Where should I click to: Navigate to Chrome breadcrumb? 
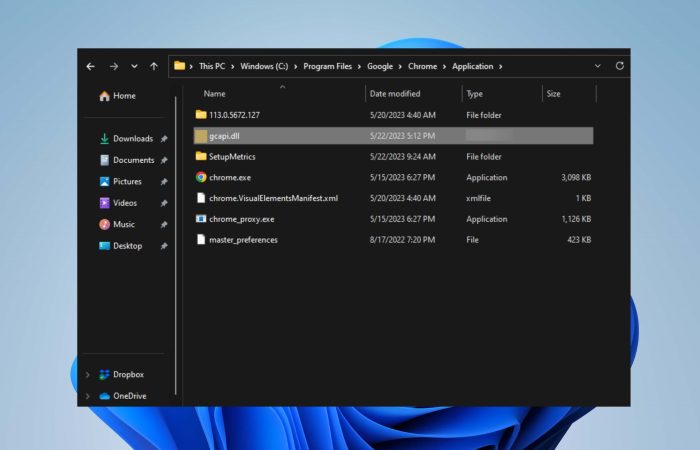[x=422, y=67]
